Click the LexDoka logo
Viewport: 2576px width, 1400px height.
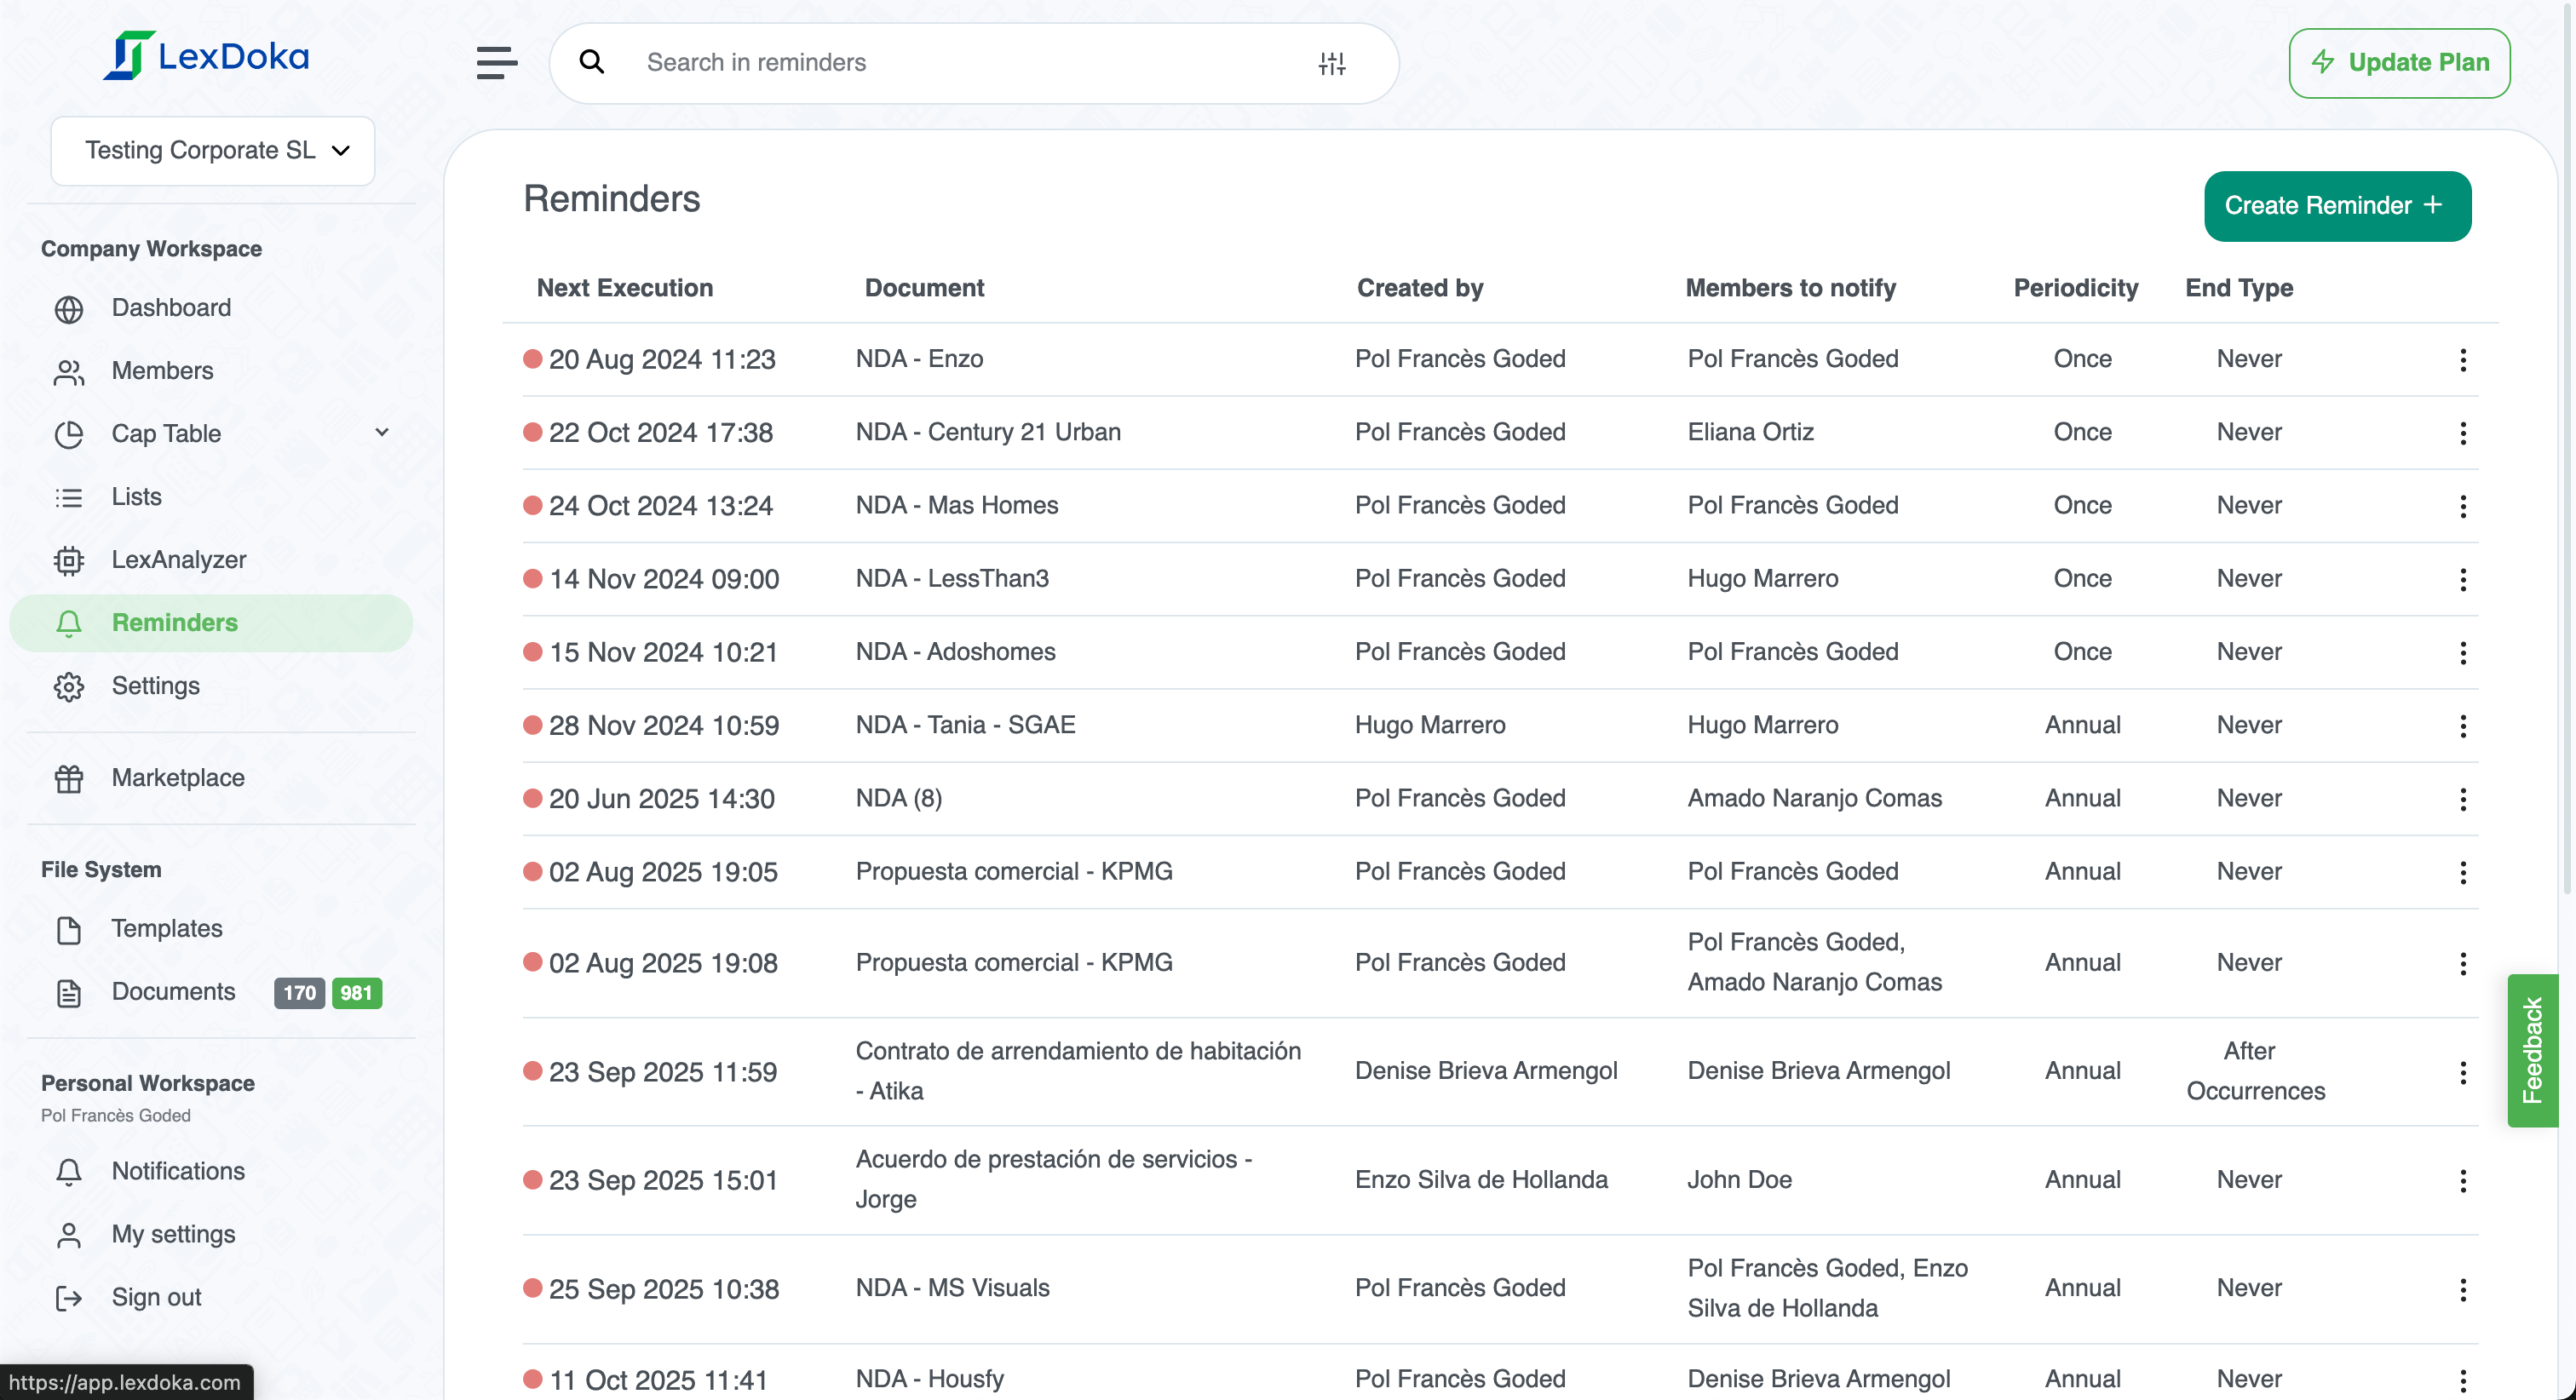tap(207, 56)
